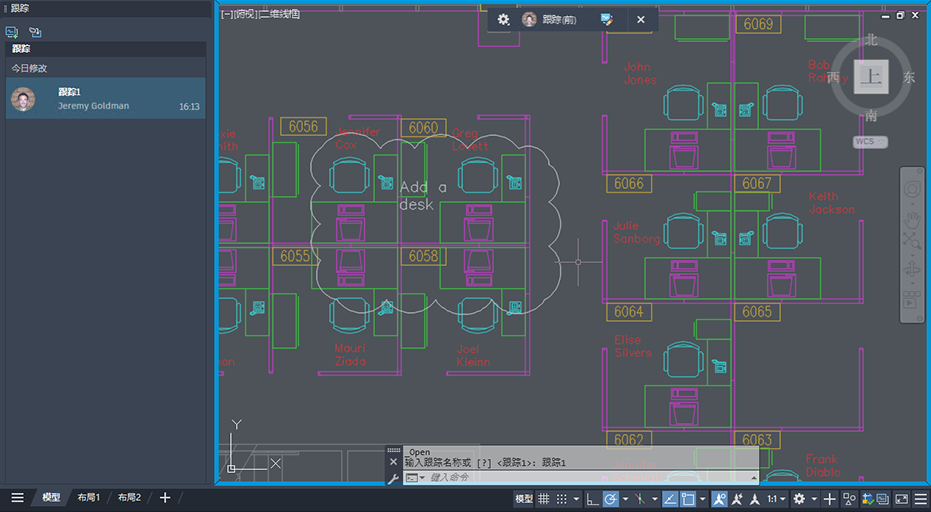Toggle clean screen icon in status bar
The image size is (931, 512).
pyautogui.click(x=902, y=499)
